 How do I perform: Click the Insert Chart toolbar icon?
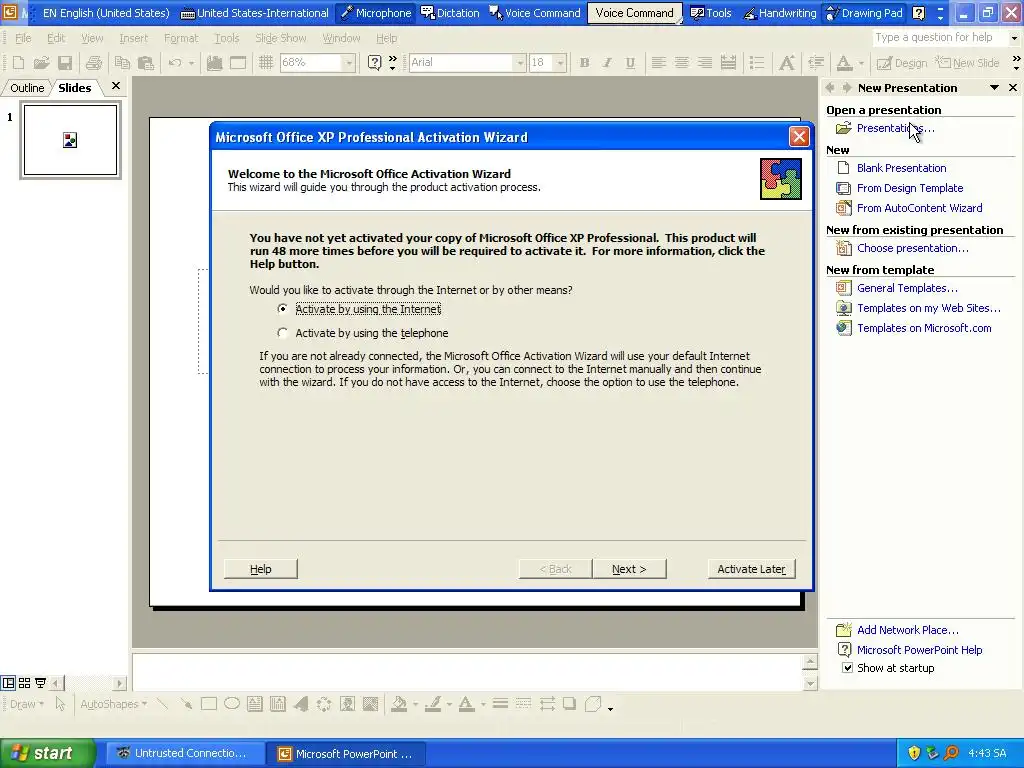point(214,63)
